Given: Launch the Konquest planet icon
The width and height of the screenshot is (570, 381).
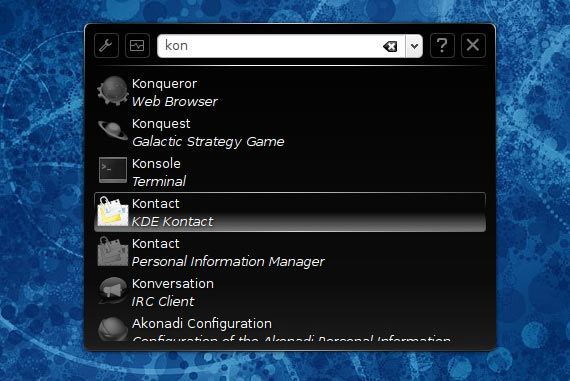Looking at the screenshot, I should [113, 131].
